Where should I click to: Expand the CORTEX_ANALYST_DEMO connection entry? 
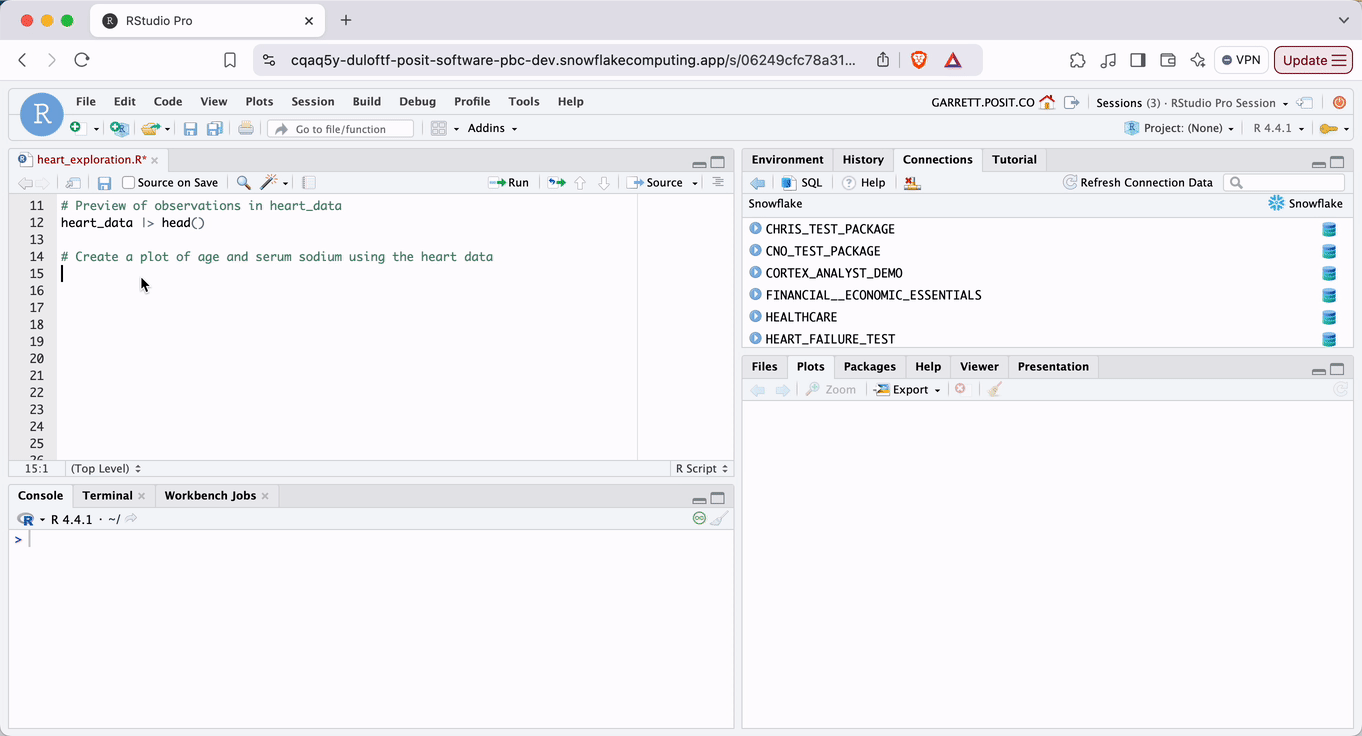point(755,273)
